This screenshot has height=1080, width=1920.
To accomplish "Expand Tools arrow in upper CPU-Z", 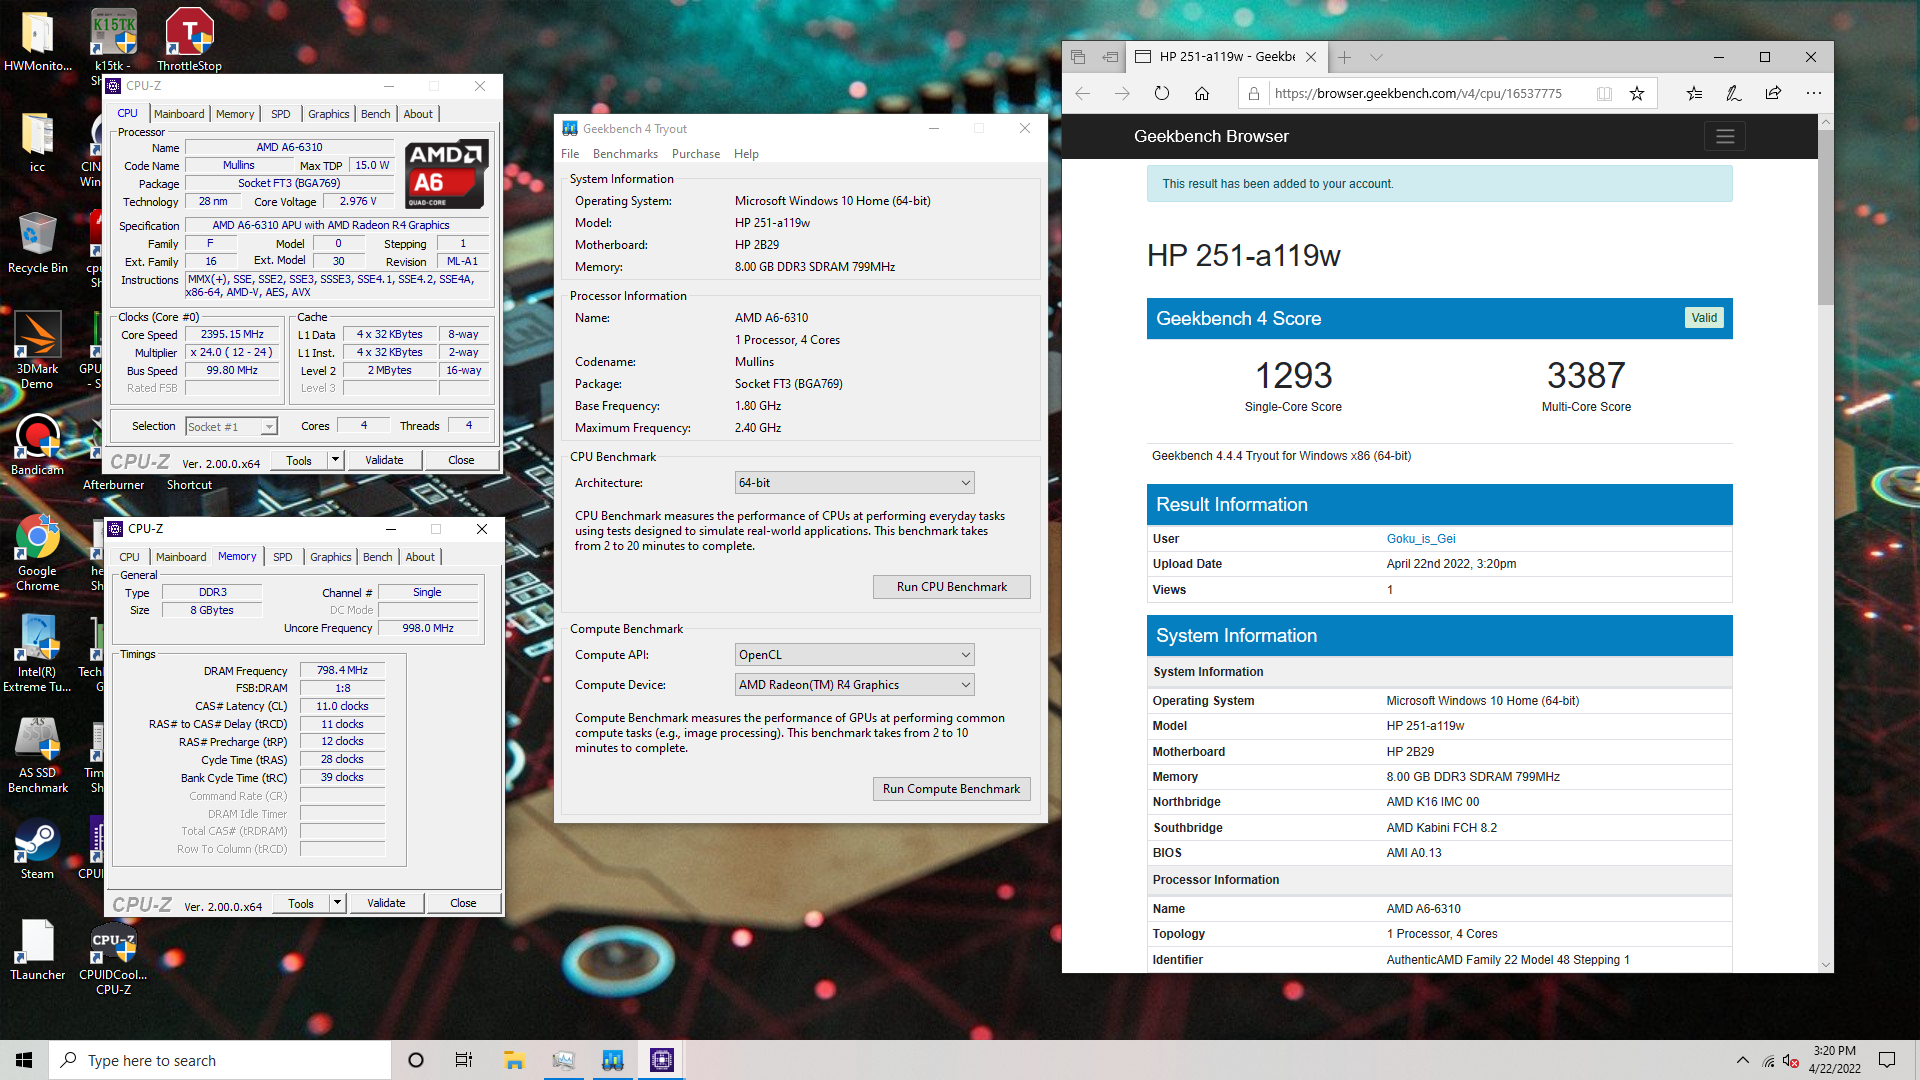I will click(x=335, y=460).
